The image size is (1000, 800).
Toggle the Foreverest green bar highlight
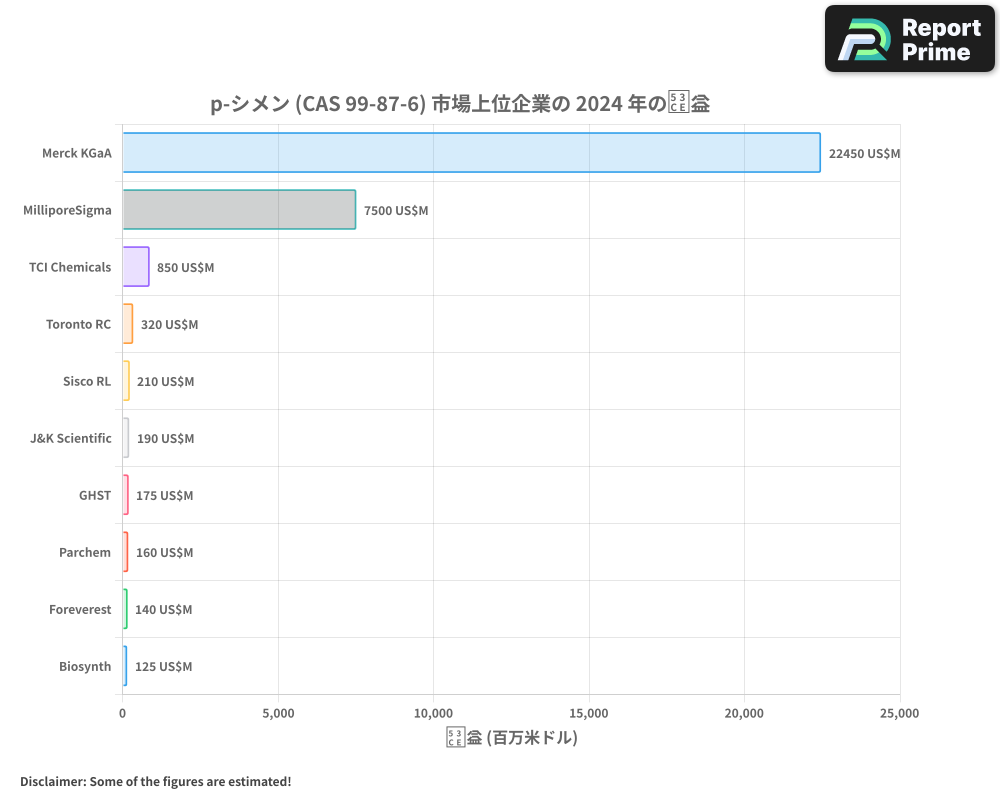point(124,609)
